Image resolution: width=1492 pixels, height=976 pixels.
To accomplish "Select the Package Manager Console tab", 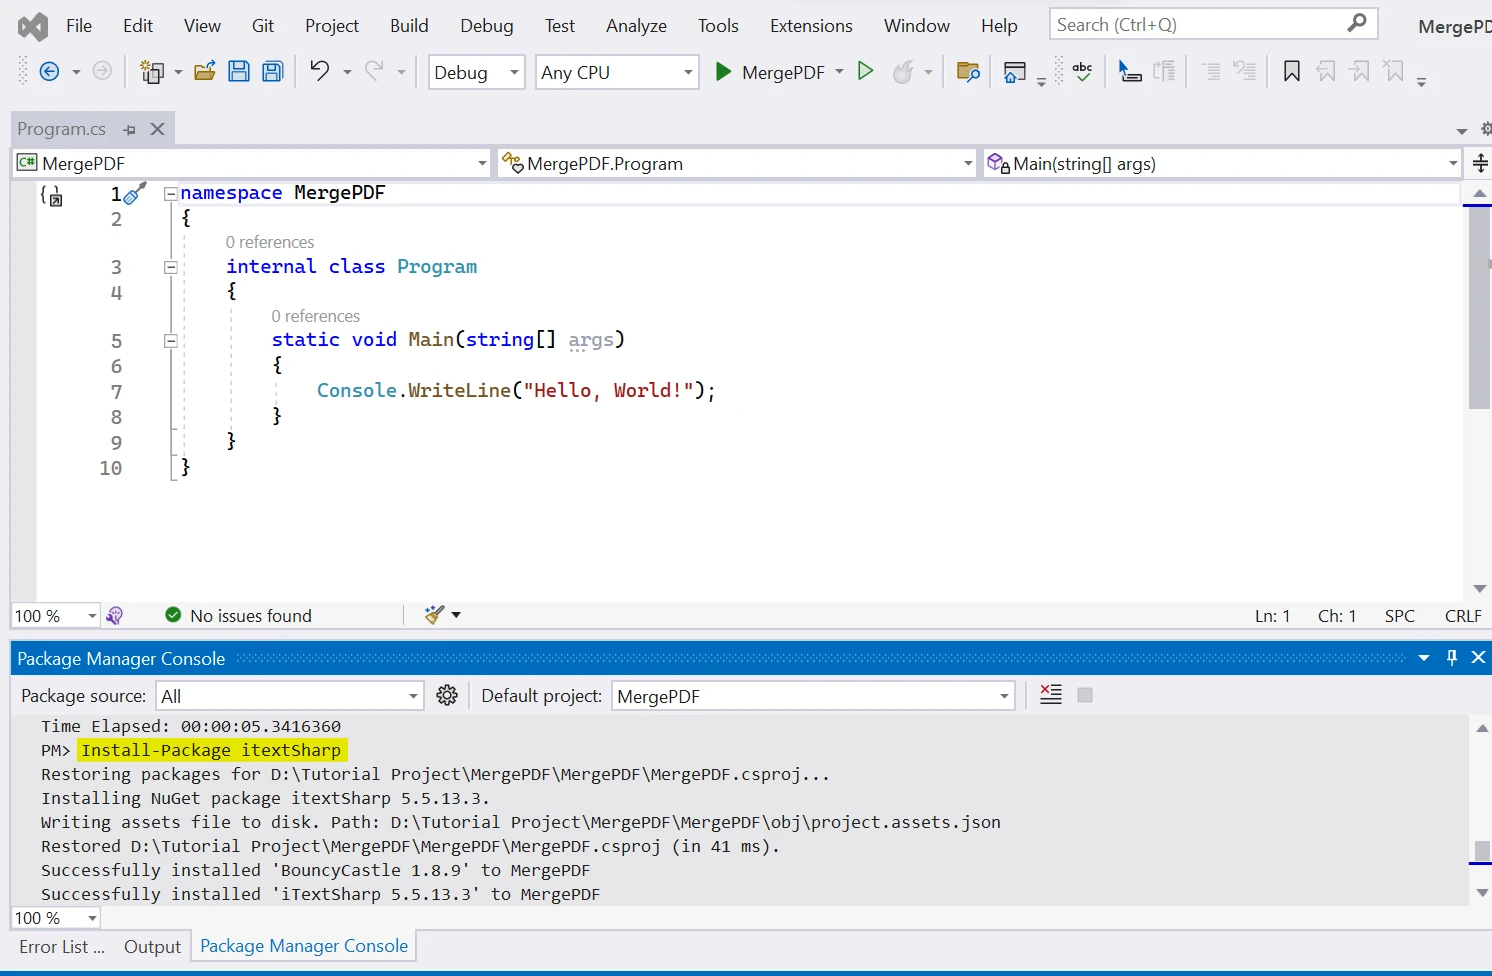I will (x=304, y=946).
